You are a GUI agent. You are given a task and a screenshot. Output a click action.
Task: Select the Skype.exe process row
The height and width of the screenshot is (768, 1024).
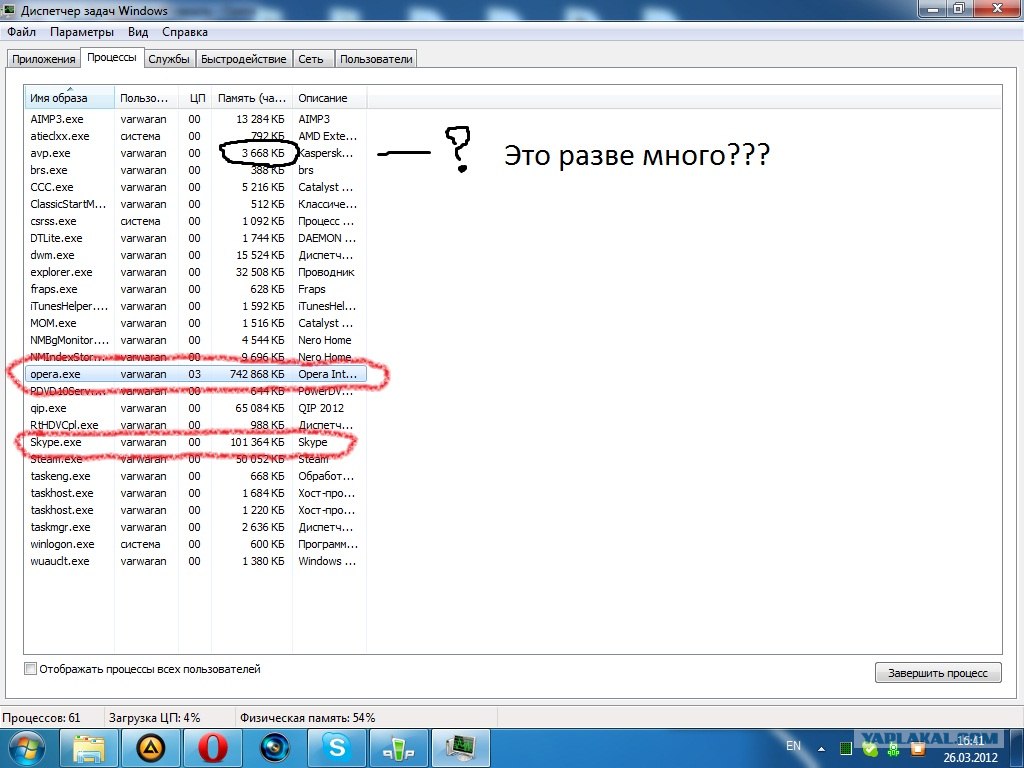tap(195, 442)
